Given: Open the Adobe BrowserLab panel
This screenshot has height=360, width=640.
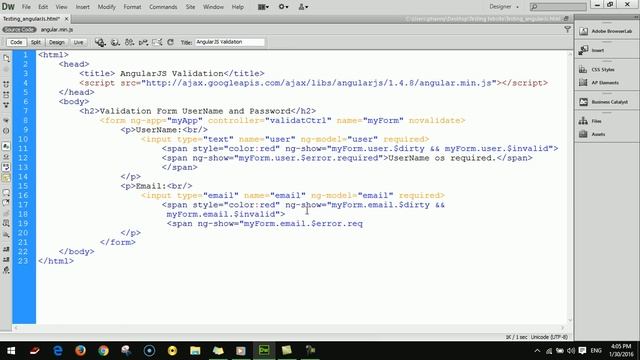Looking at the screenshot, I should point(606,31).
